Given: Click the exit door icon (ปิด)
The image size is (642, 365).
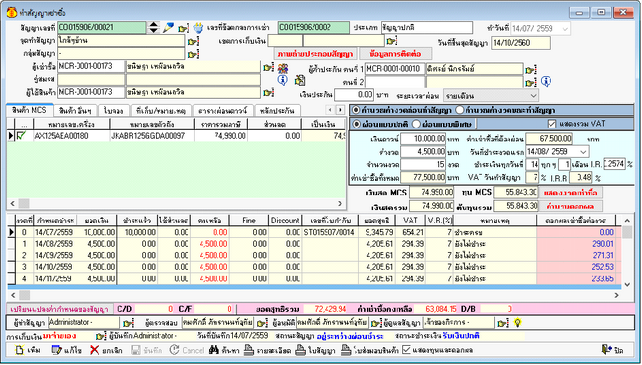Looking at the screenshot, I should coord(606,349).
